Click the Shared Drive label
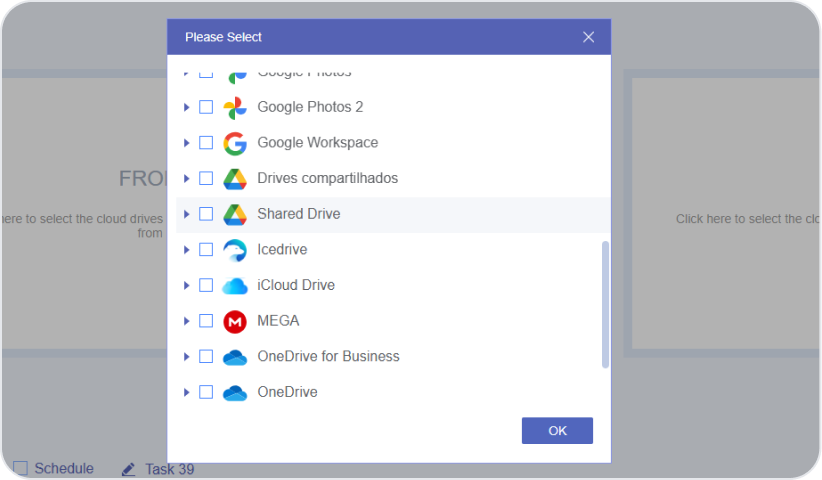The height and width of the screenshot is (480, 822). point(299,214)
